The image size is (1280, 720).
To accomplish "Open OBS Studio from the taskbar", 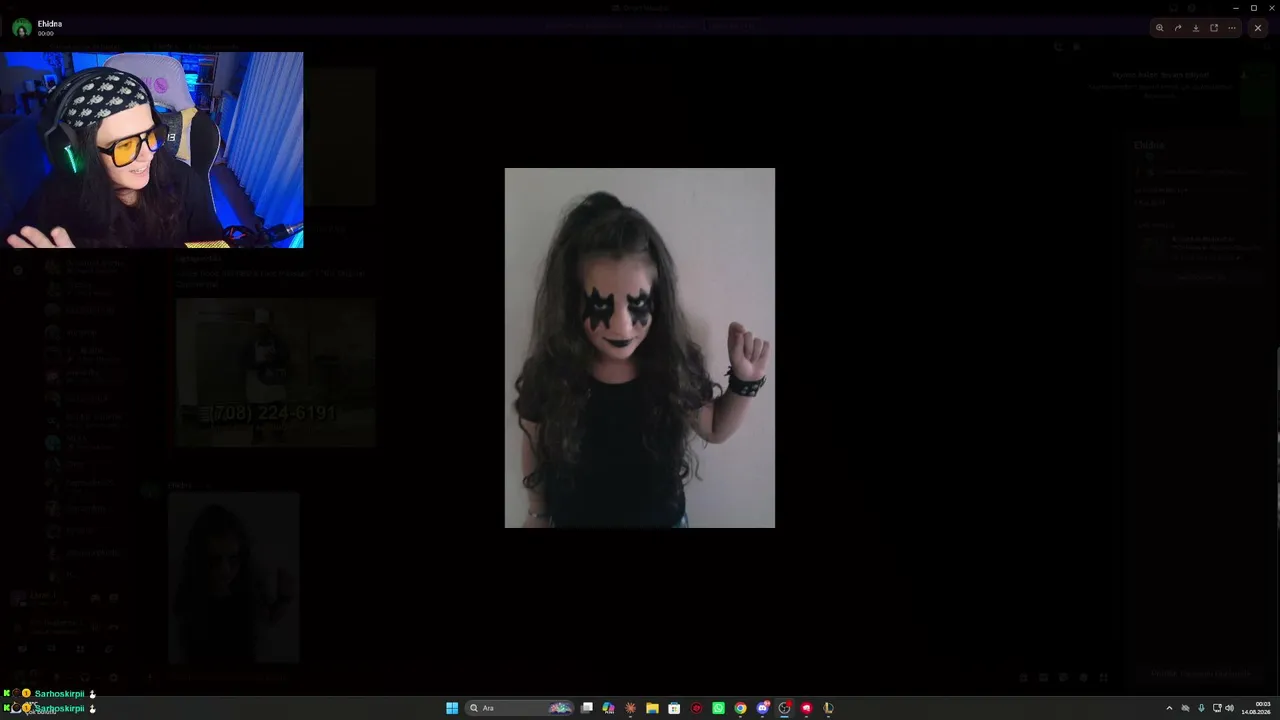I will [785, 708].
